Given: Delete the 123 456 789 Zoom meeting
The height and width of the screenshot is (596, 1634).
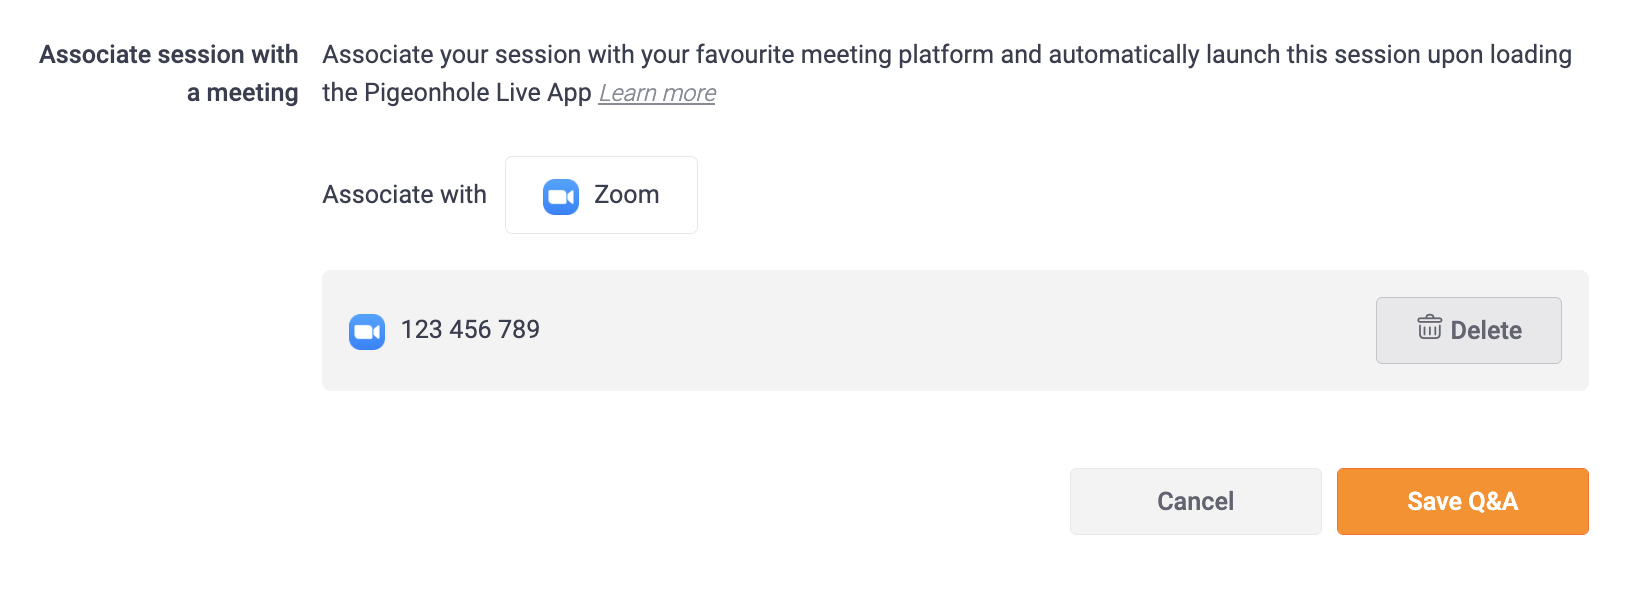Looking at the screenshot, I should pyautogui.click(x=1469, y=330).
